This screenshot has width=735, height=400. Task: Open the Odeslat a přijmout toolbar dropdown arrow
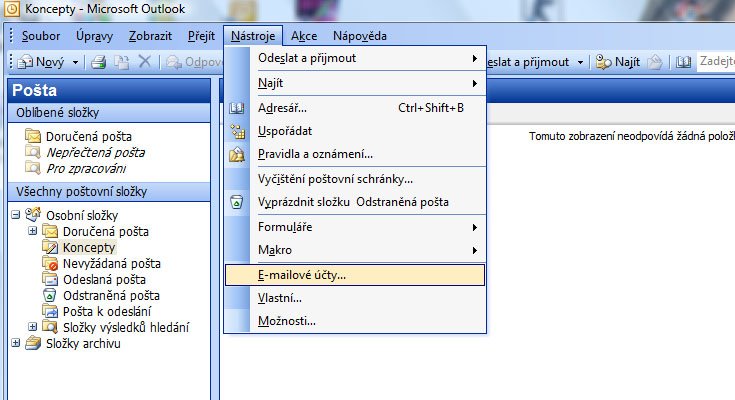580,62
